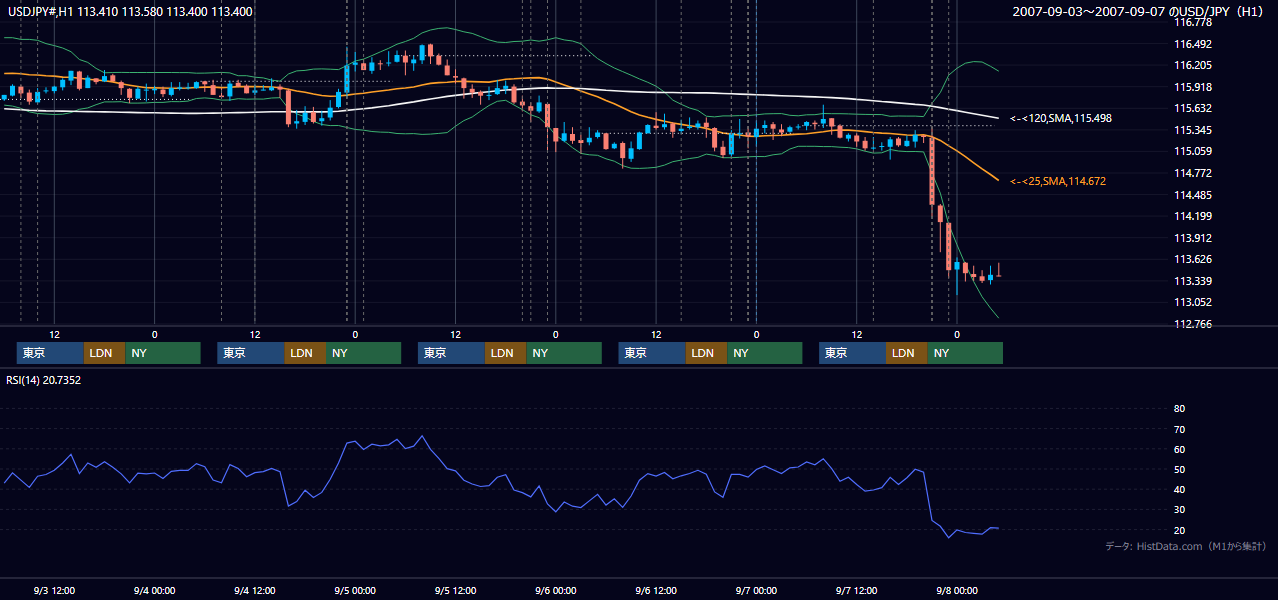The image size is (1278, 600).
Task: Click RSI scale level 80
Action: (1179, 409)
